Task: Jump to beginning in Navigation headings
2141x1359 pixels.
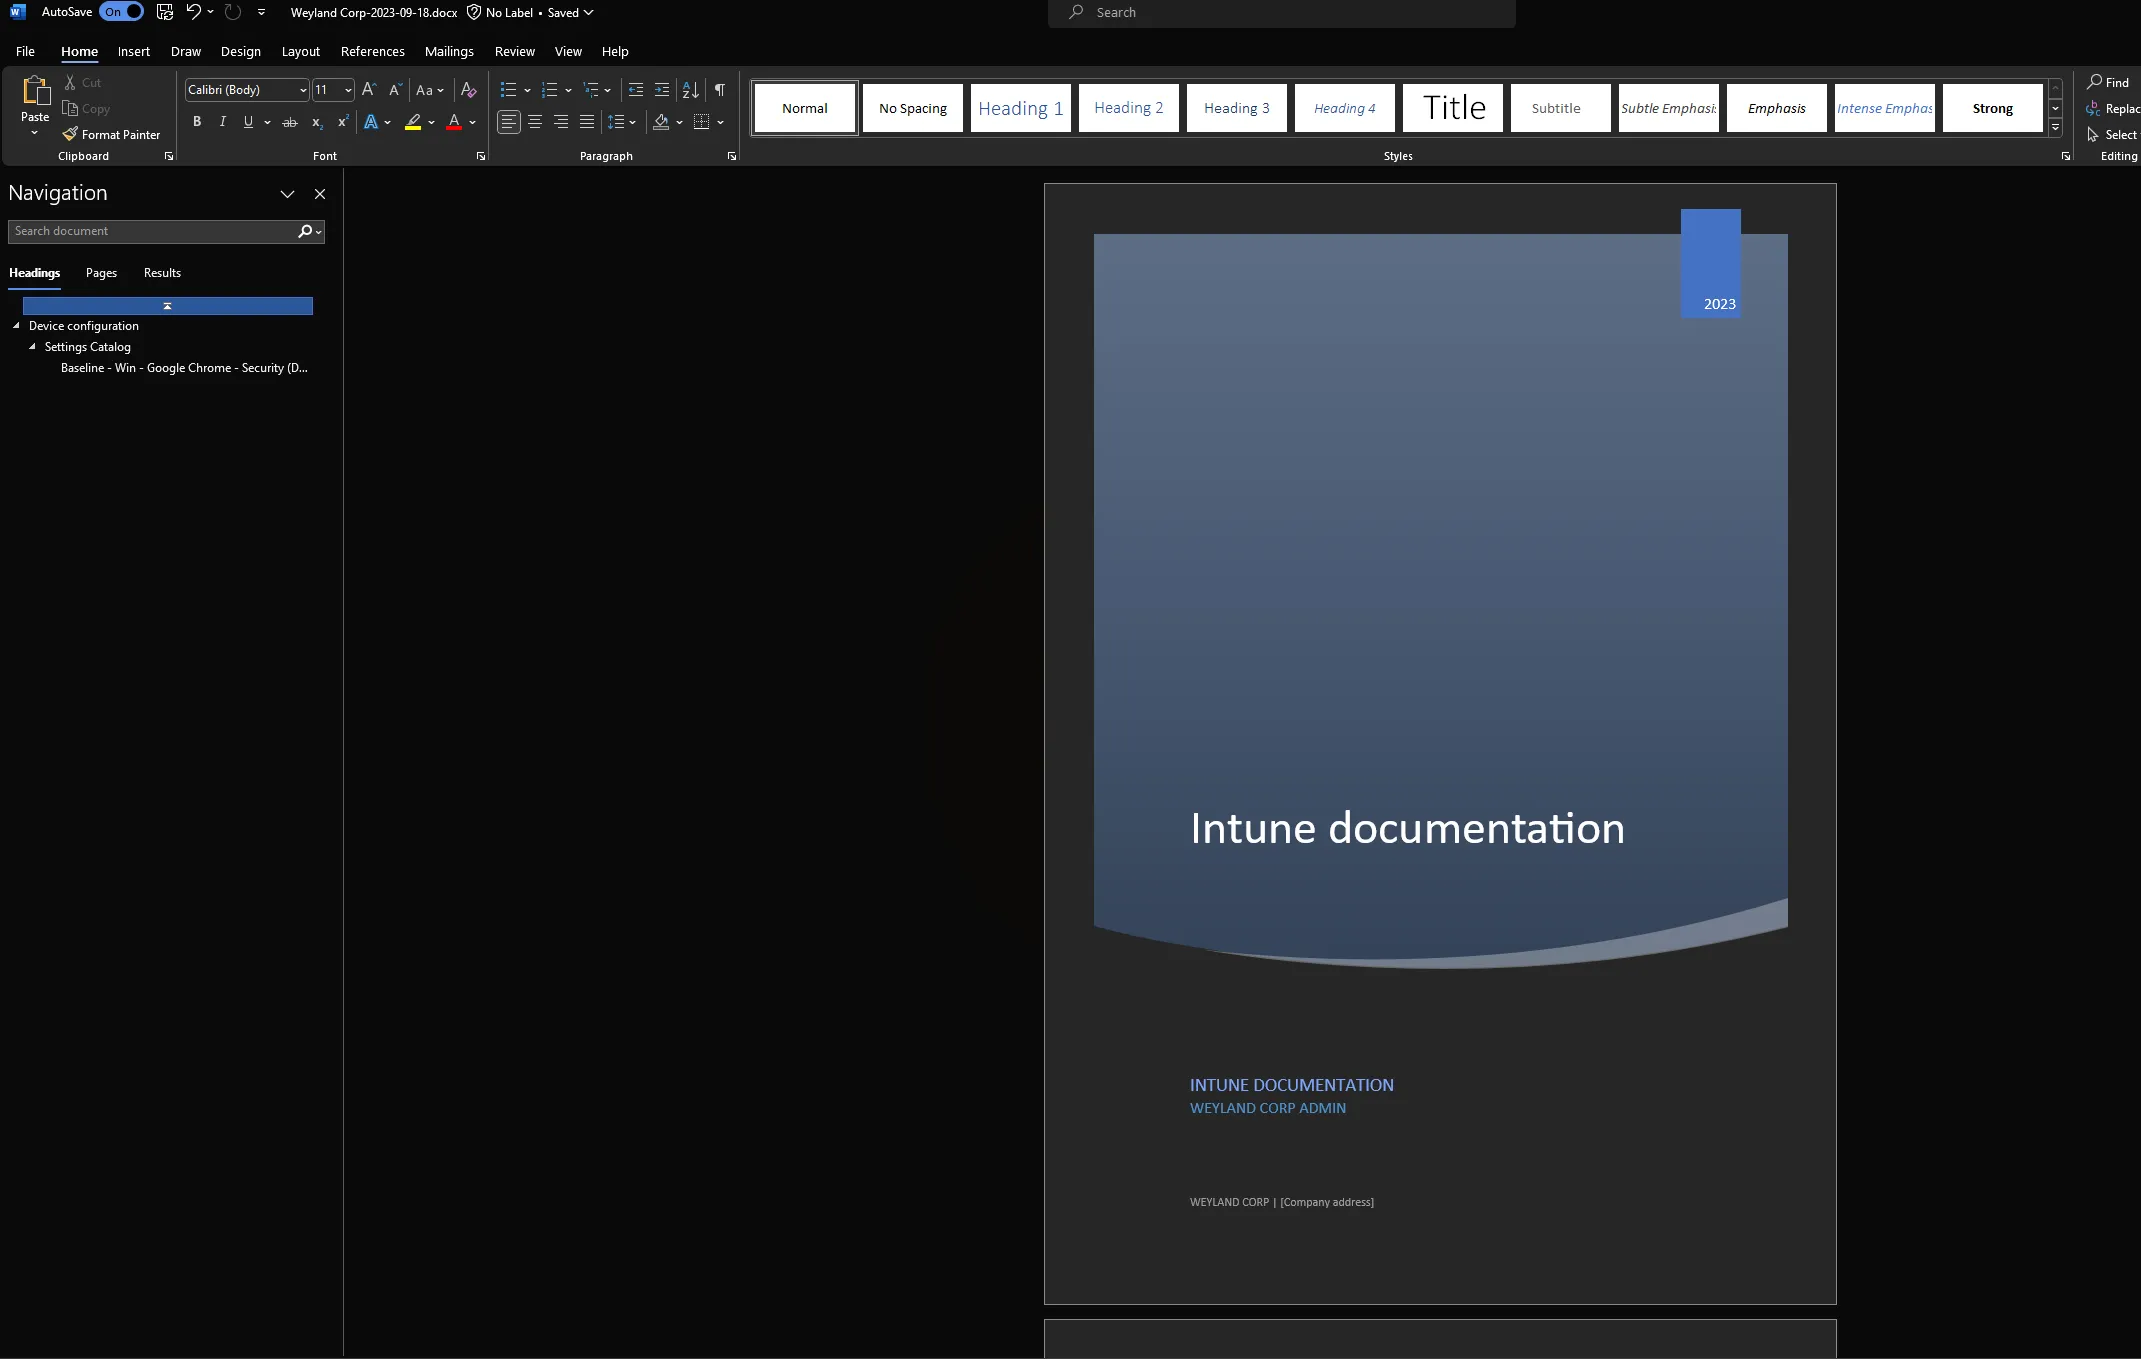Action: point(168,306)
